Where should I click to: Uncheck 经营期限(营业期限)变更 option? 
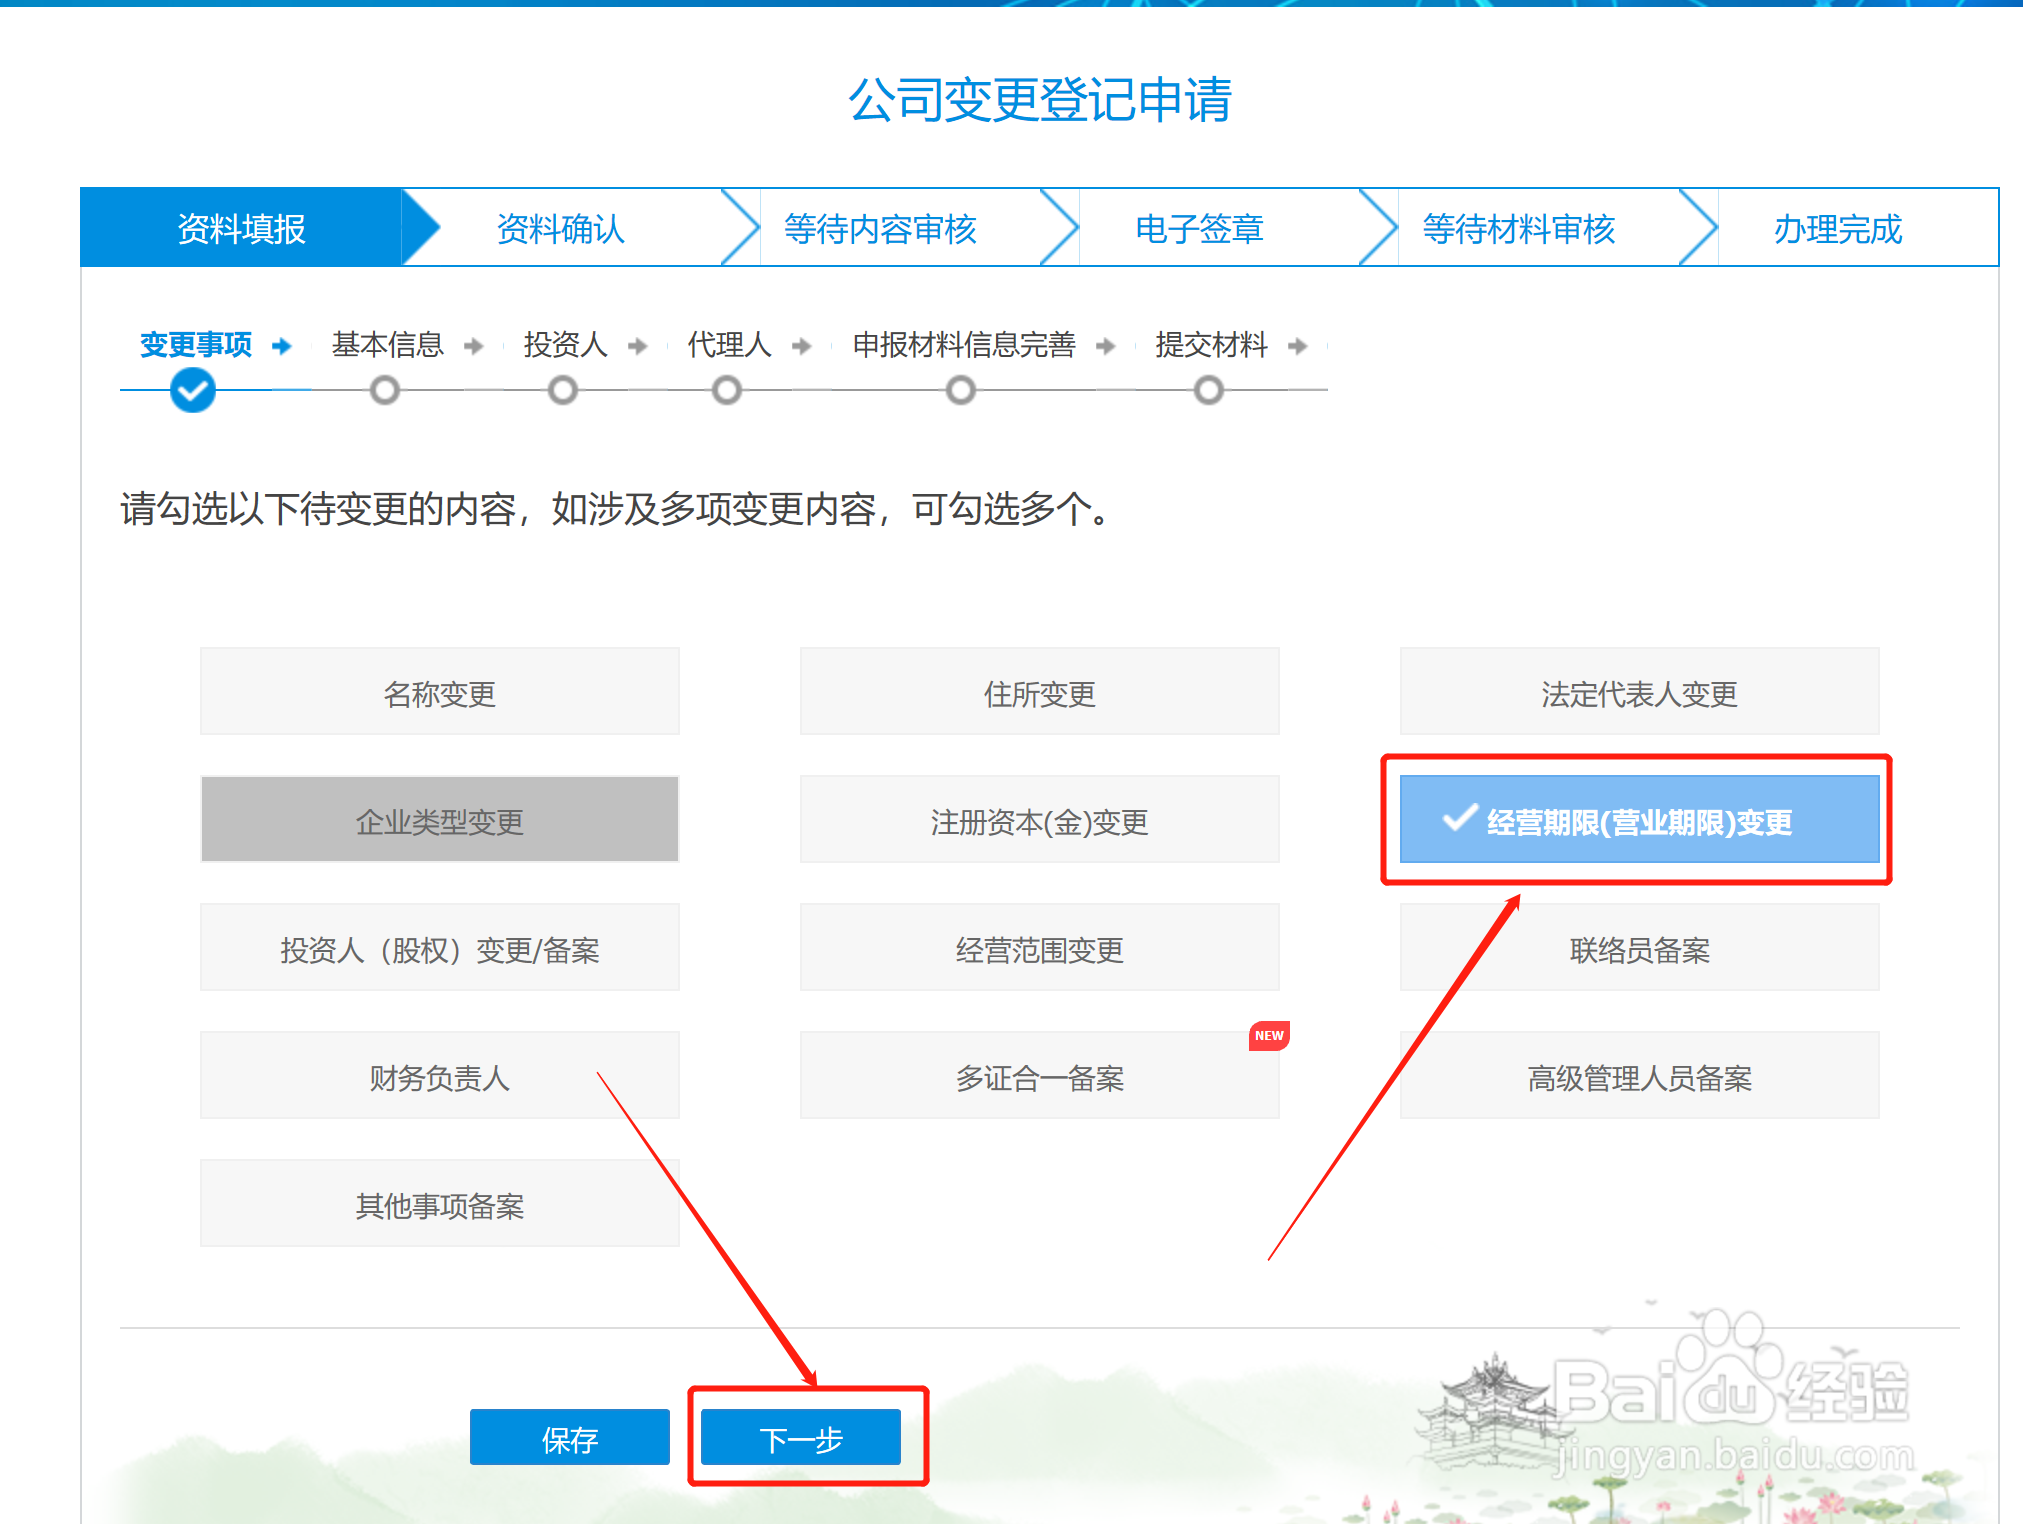click(1639, 821)
